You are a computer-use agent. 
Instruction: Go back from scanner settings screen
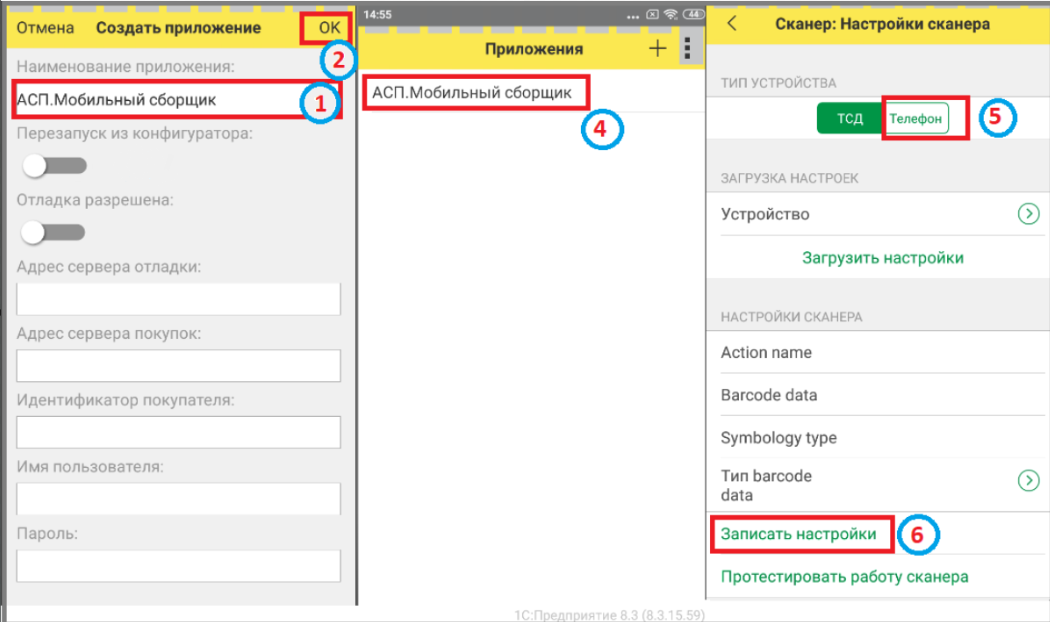click(x=732, y=23)
